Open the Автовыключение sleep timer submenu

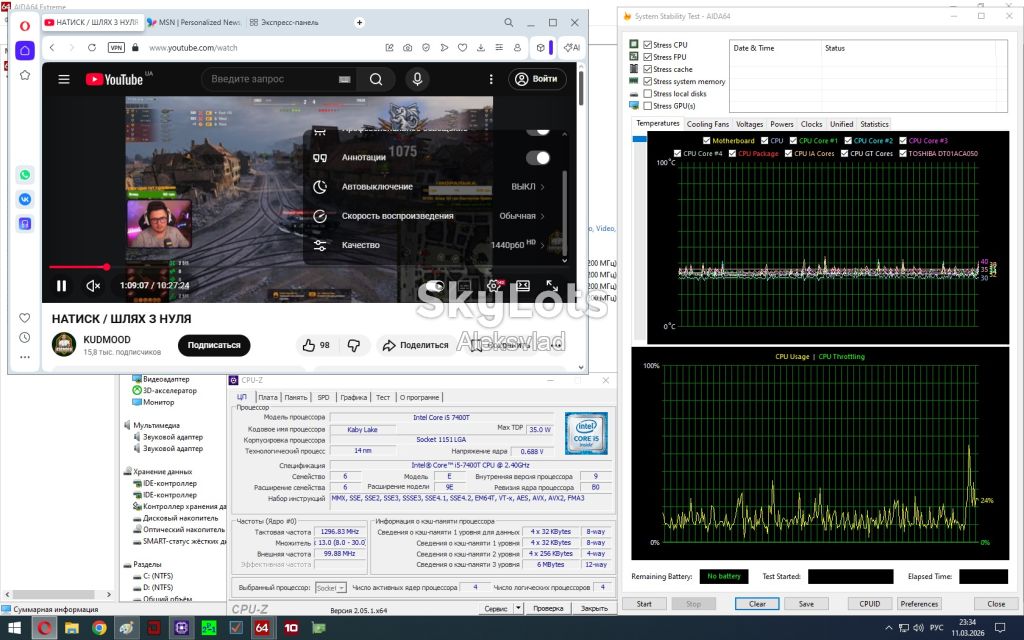[x=432, y=186]
